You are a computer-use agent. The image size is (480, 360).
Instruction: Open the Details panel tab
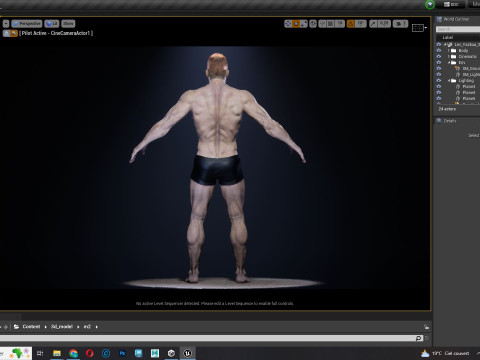pyautogui.click(x=447, y=121)
